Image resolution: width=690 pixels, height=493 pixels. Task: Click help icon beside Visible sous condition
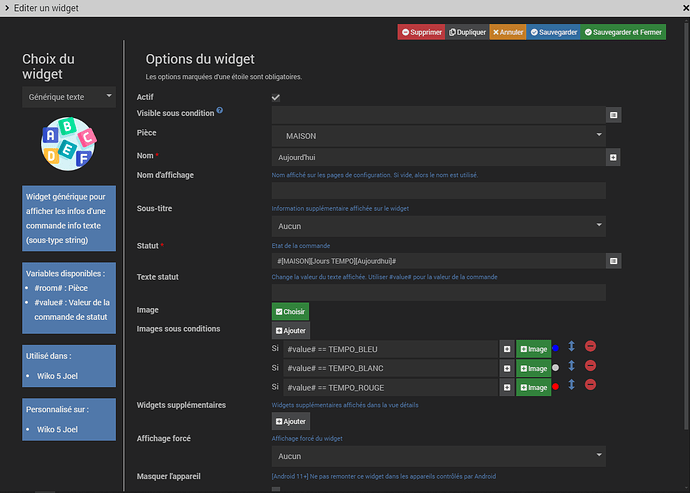click(x=220, y=111)
